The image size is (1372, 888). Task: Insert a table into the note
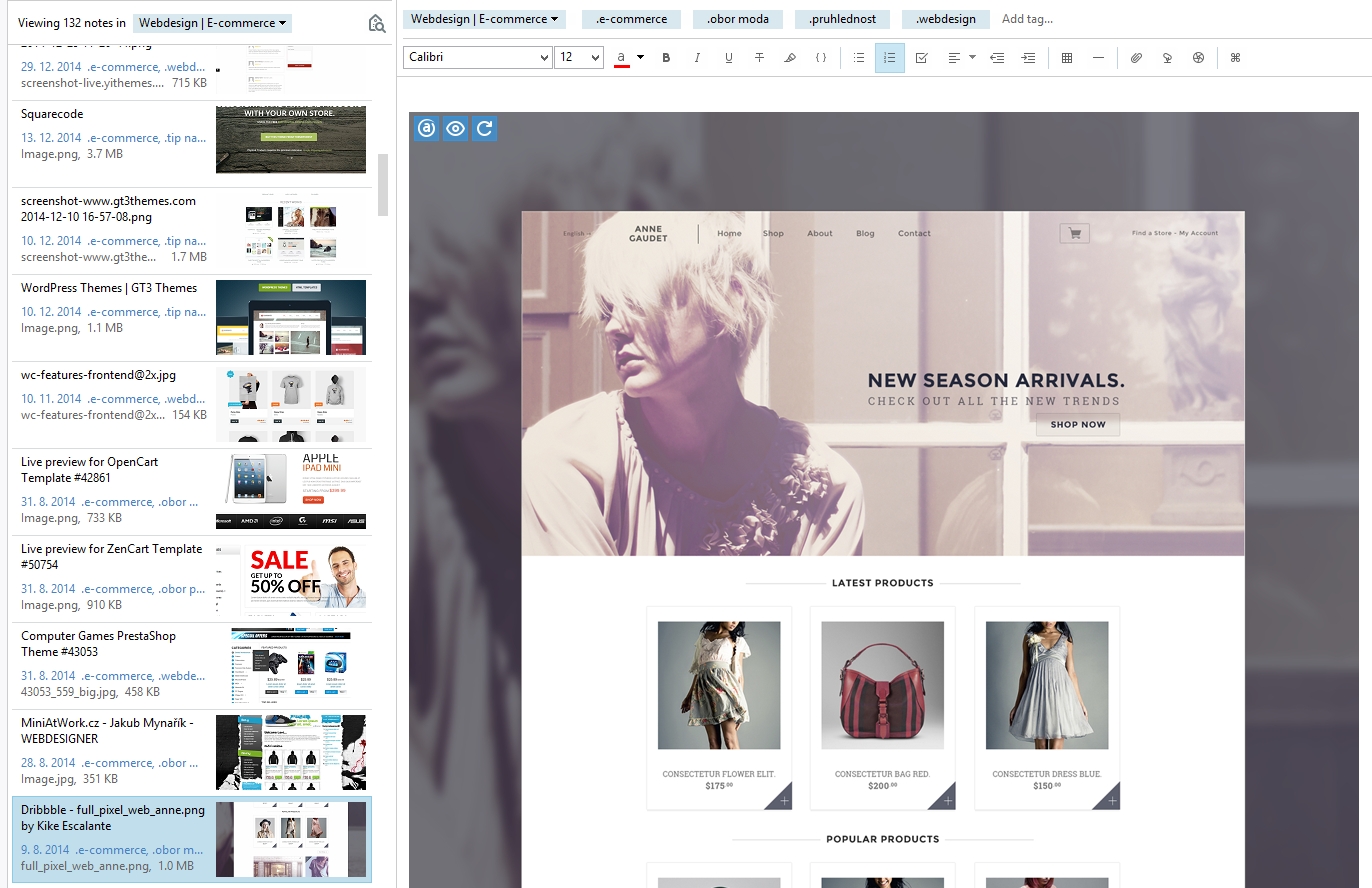[1067, 58]
